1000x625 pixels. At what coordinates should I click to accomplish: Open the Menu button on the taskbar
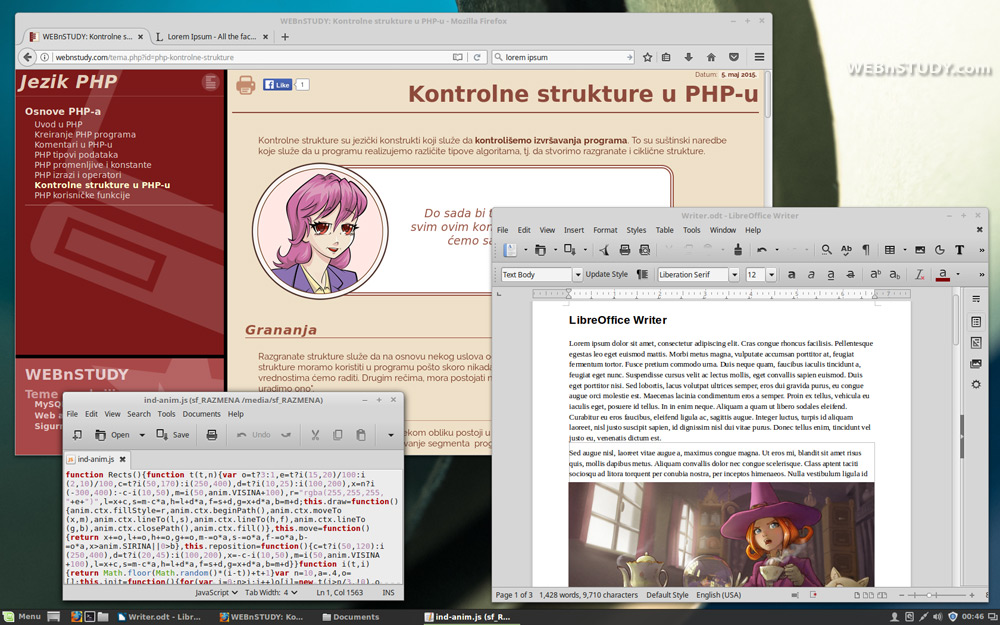tap(22, 617)
